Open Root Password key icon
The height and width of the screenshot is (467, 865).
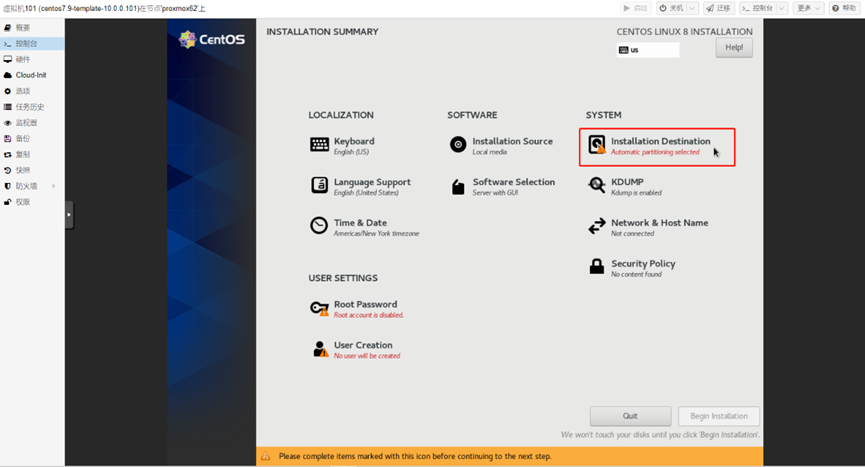(x=319, y=308)
